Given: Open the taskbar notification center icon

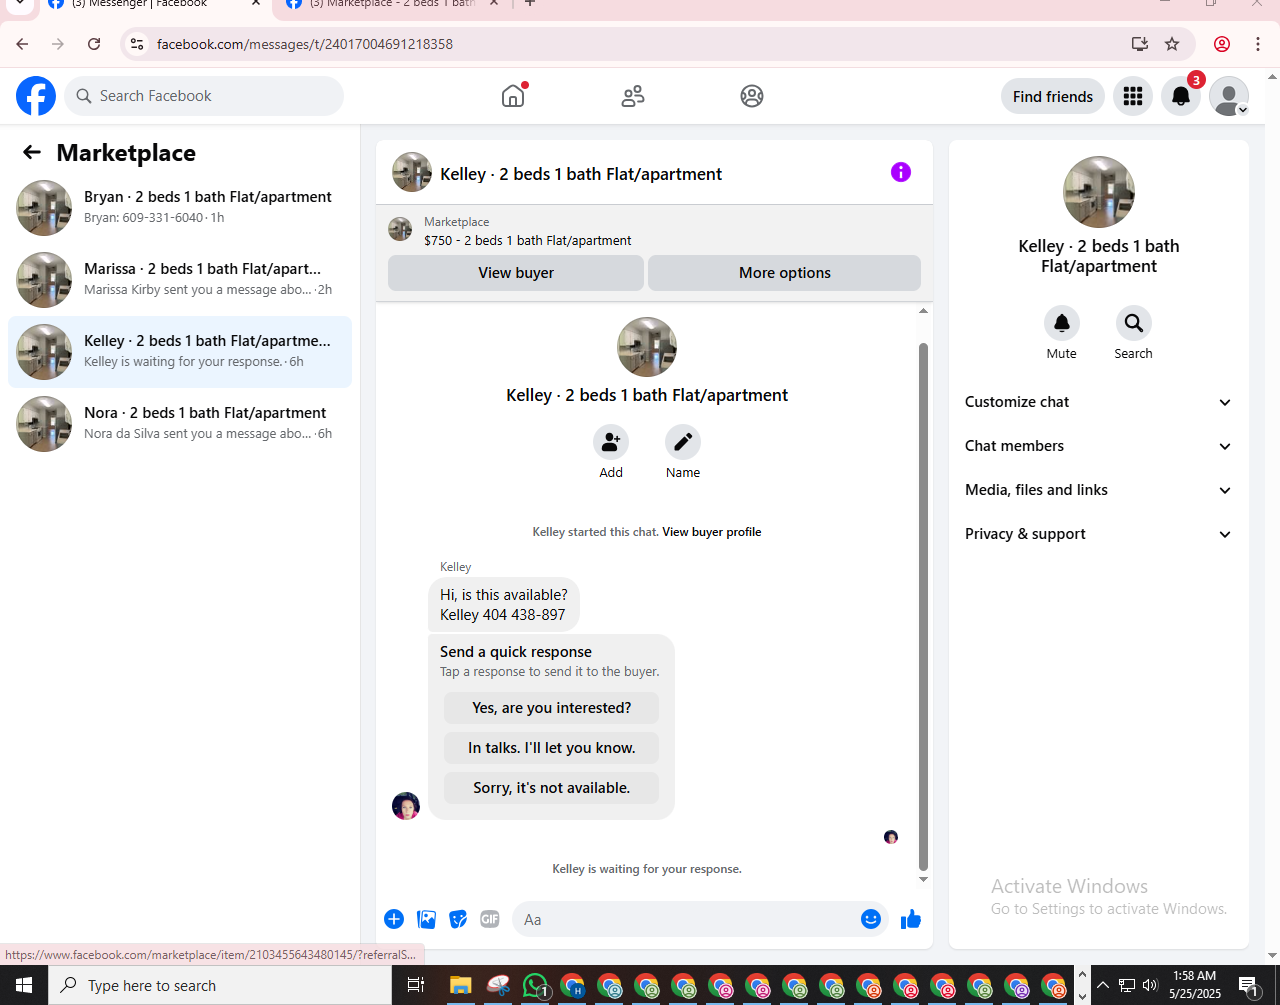Looking at the screenshot, I should click(x=1248, y=986).
